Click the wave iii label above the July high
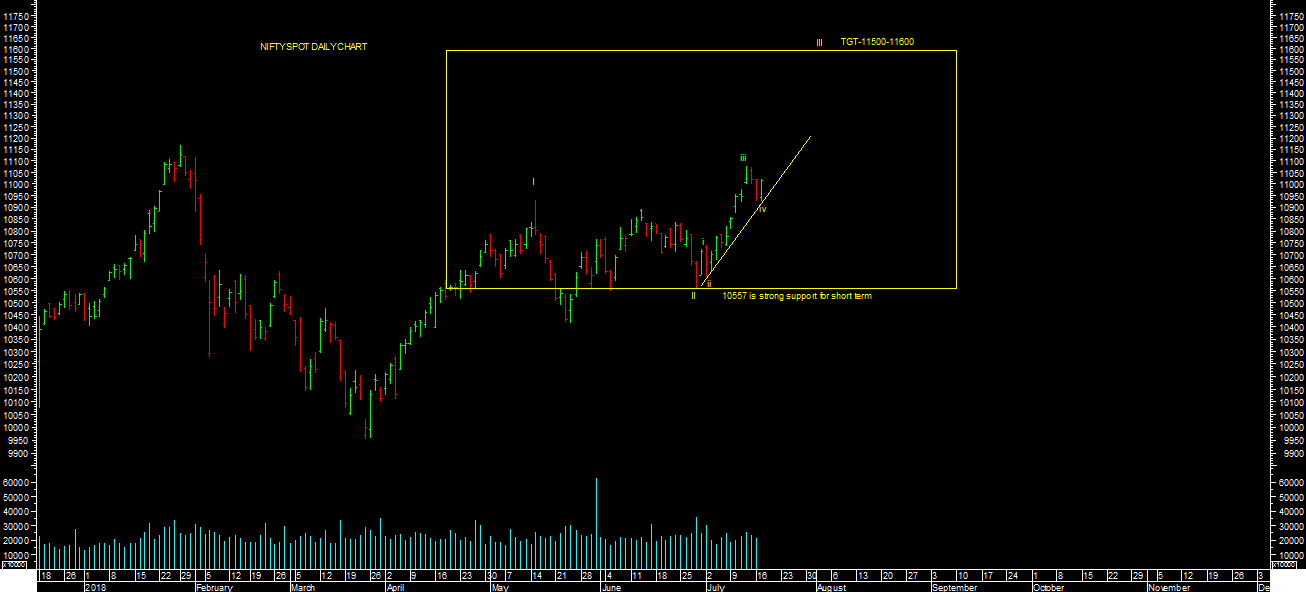The width and height of the screenshot is (1306, 592). pos(743,158)
